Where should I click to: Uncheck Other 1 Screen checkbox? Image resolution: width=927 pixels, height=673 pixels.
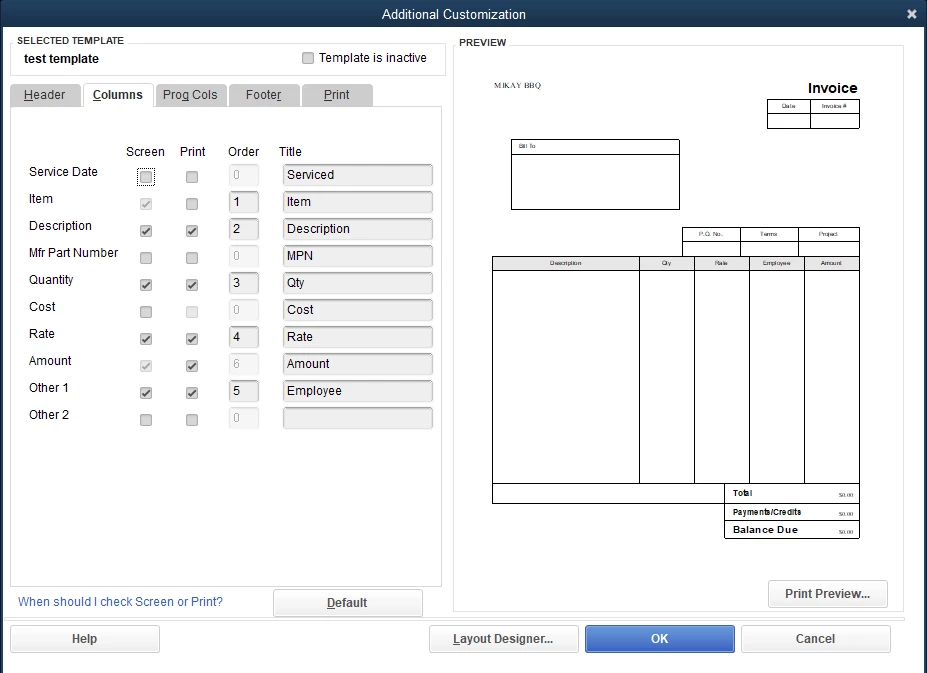(146, 393)
